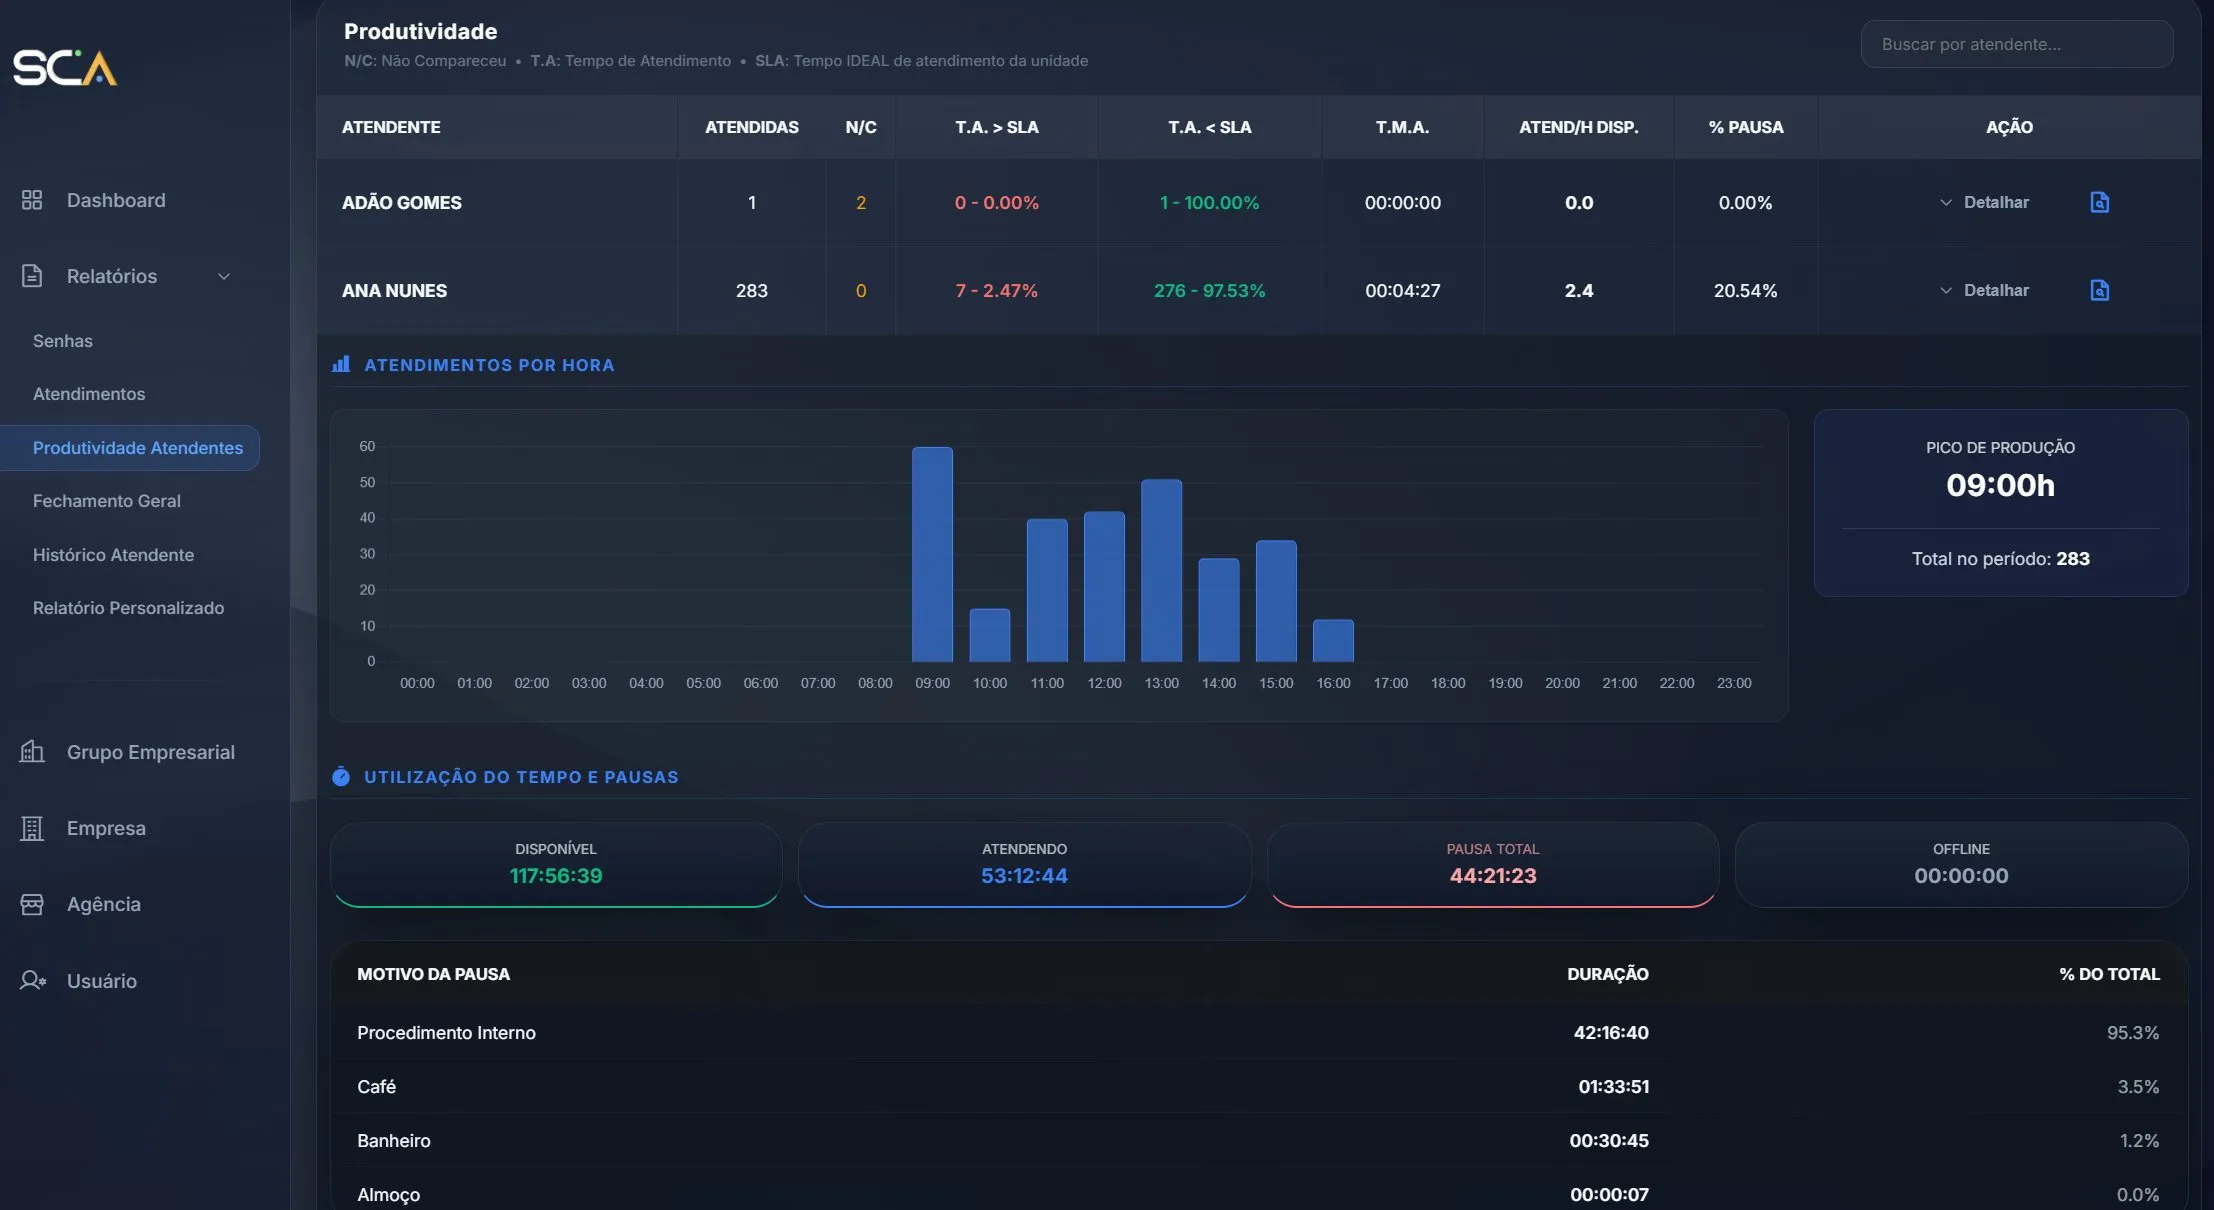
Task: Click the SCA logo
Action: (x=65, y=68)
